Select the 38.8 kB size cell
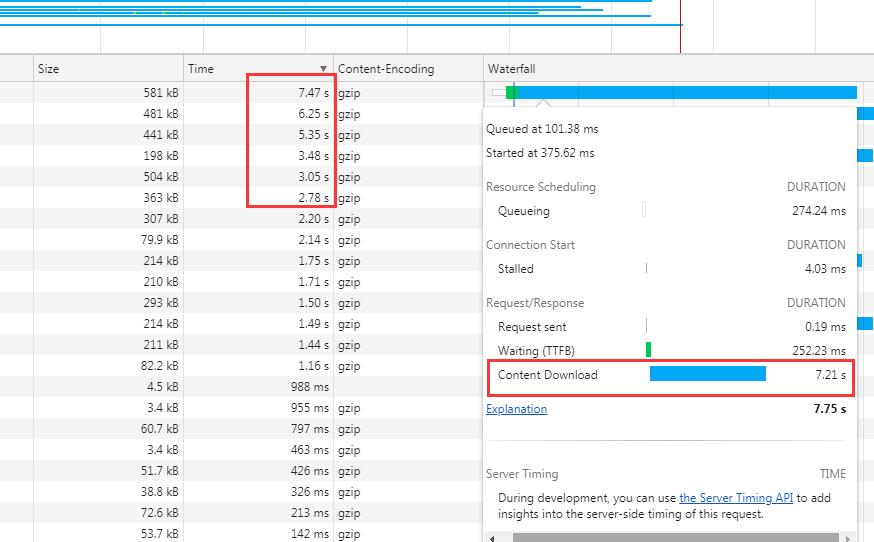Image resolution: width=874 pixels, height=542 pixels. [108, 492]
